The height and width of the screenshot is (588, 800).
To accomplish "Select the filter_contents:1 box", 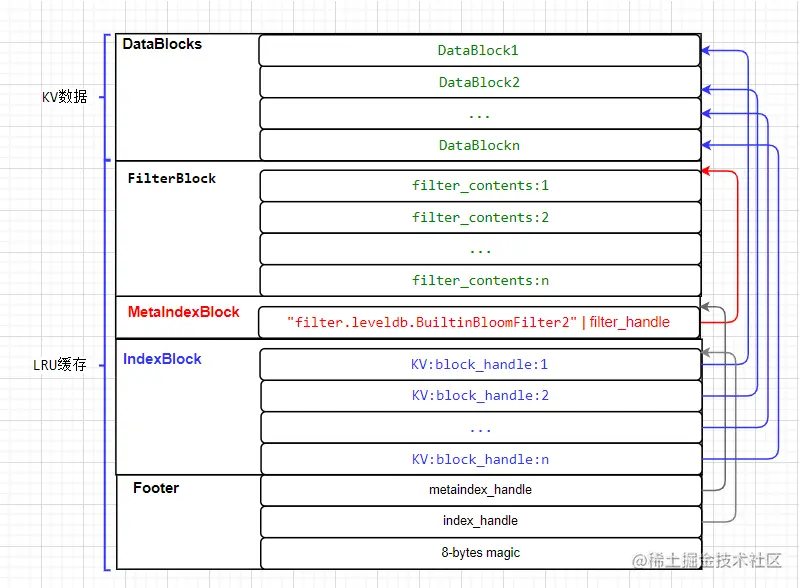I will point(479,185).
